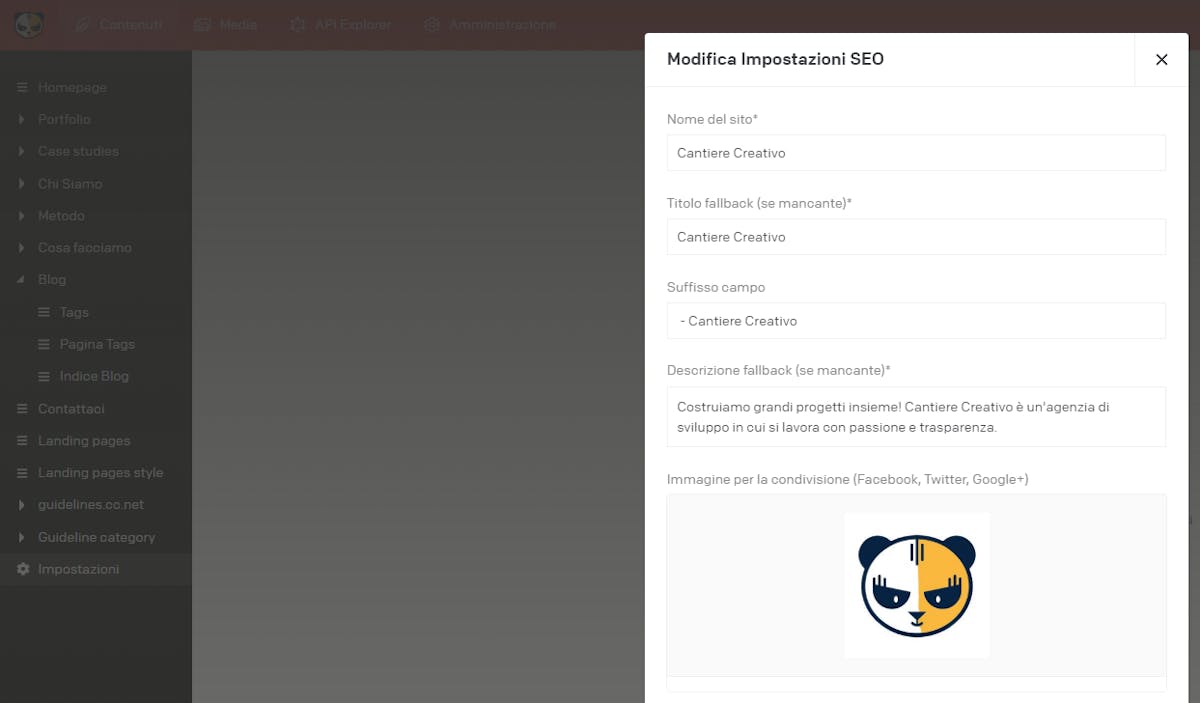Open Impostazioni with the gear icon

(x=96, y=569)
